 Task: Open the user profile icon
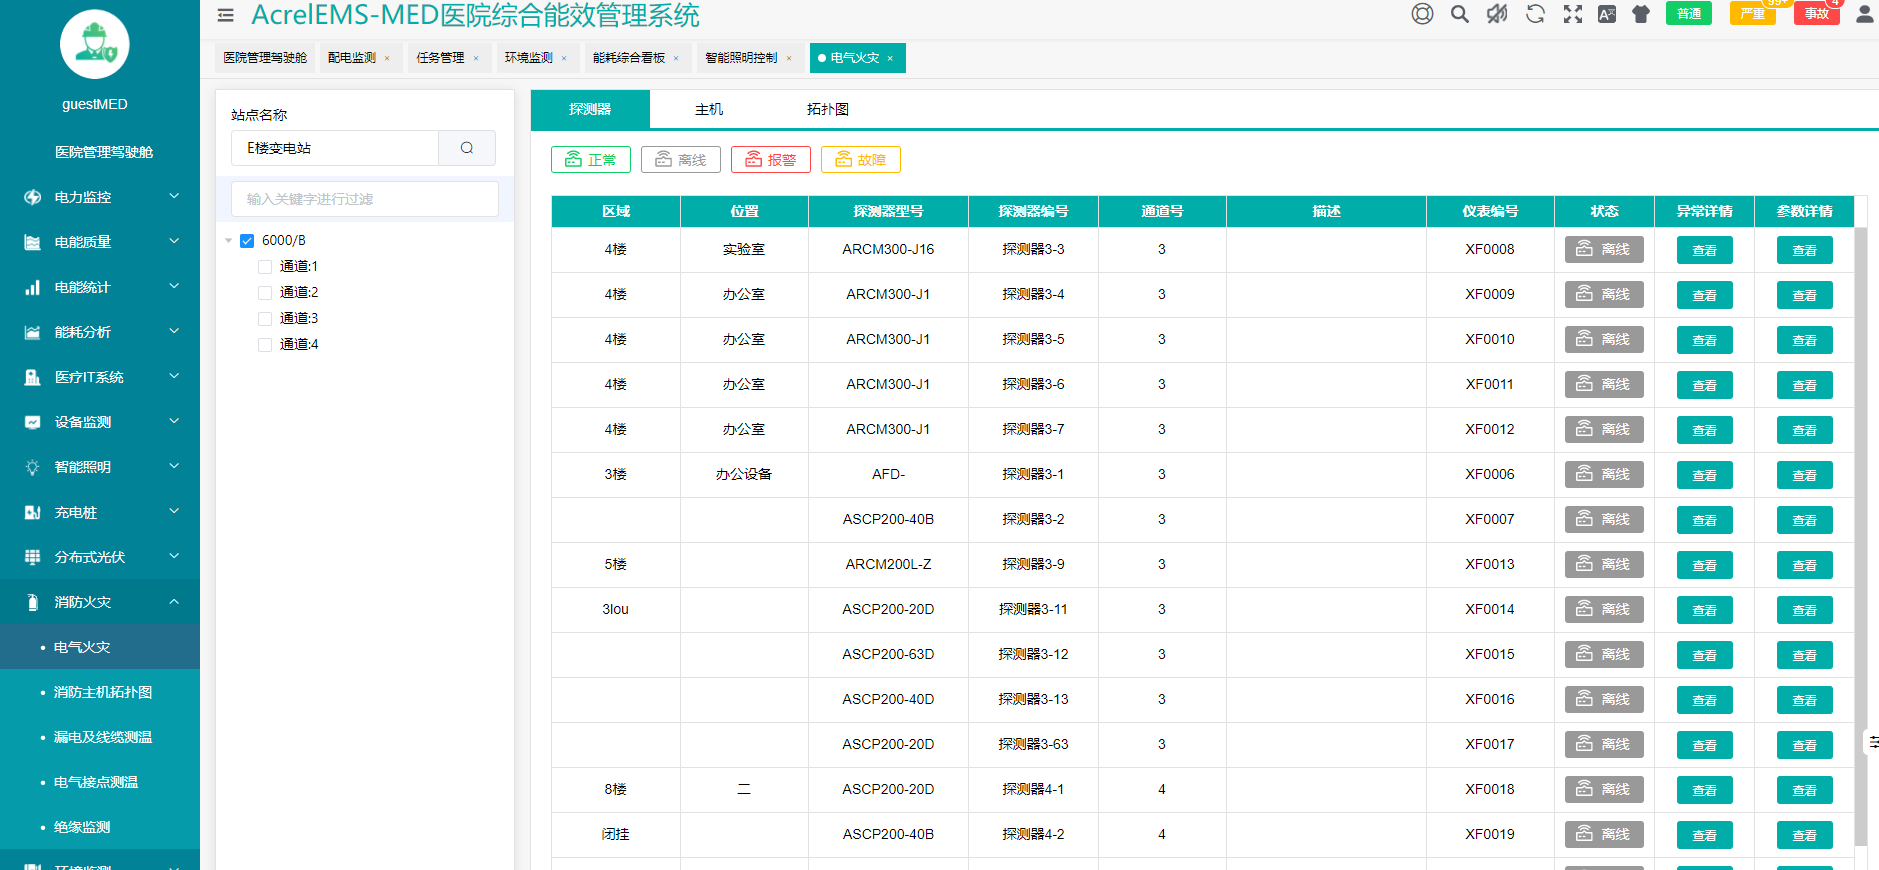[1864, 14]
